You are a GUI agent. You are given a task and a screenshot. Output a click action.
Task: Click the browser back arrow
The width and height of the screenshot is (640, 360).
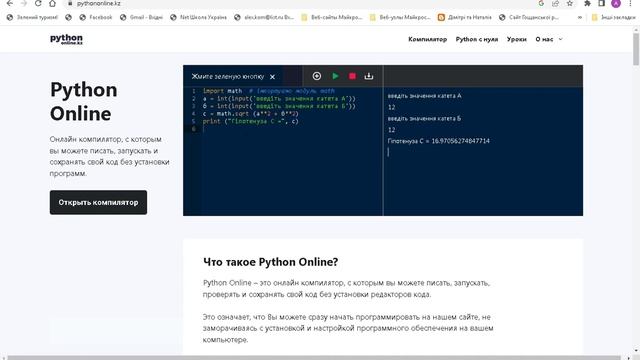(10, 3)
